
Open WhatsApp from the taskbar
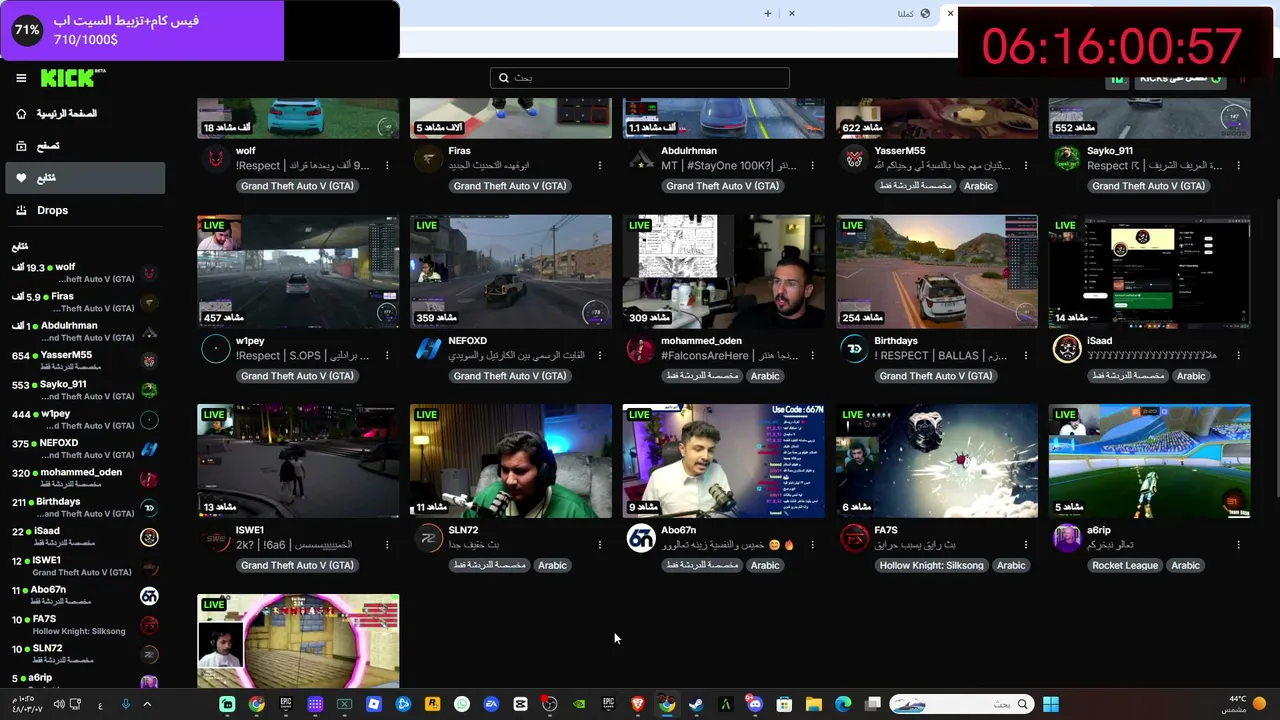pos(461,704)
